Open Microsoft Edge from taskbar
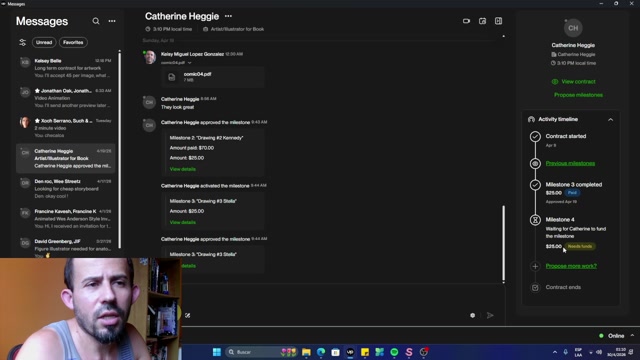 tap(321, 352)
